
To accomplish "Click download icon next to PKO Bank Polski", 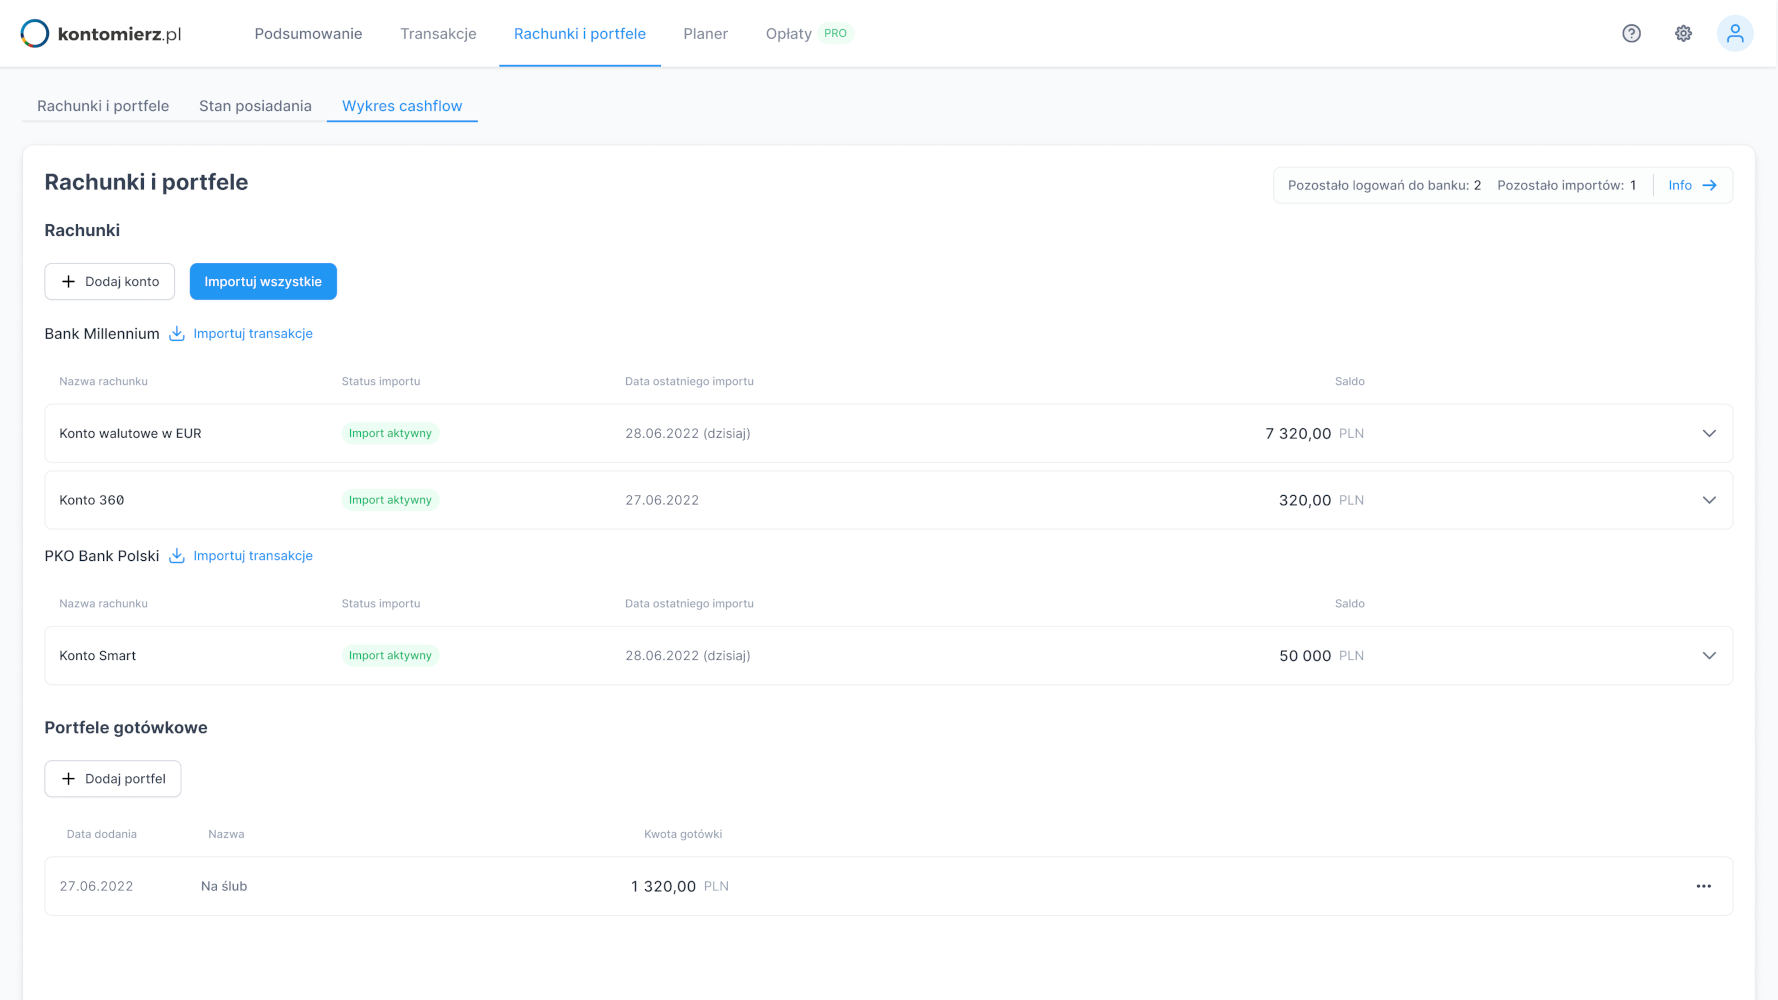I will [x=177, y=556].
